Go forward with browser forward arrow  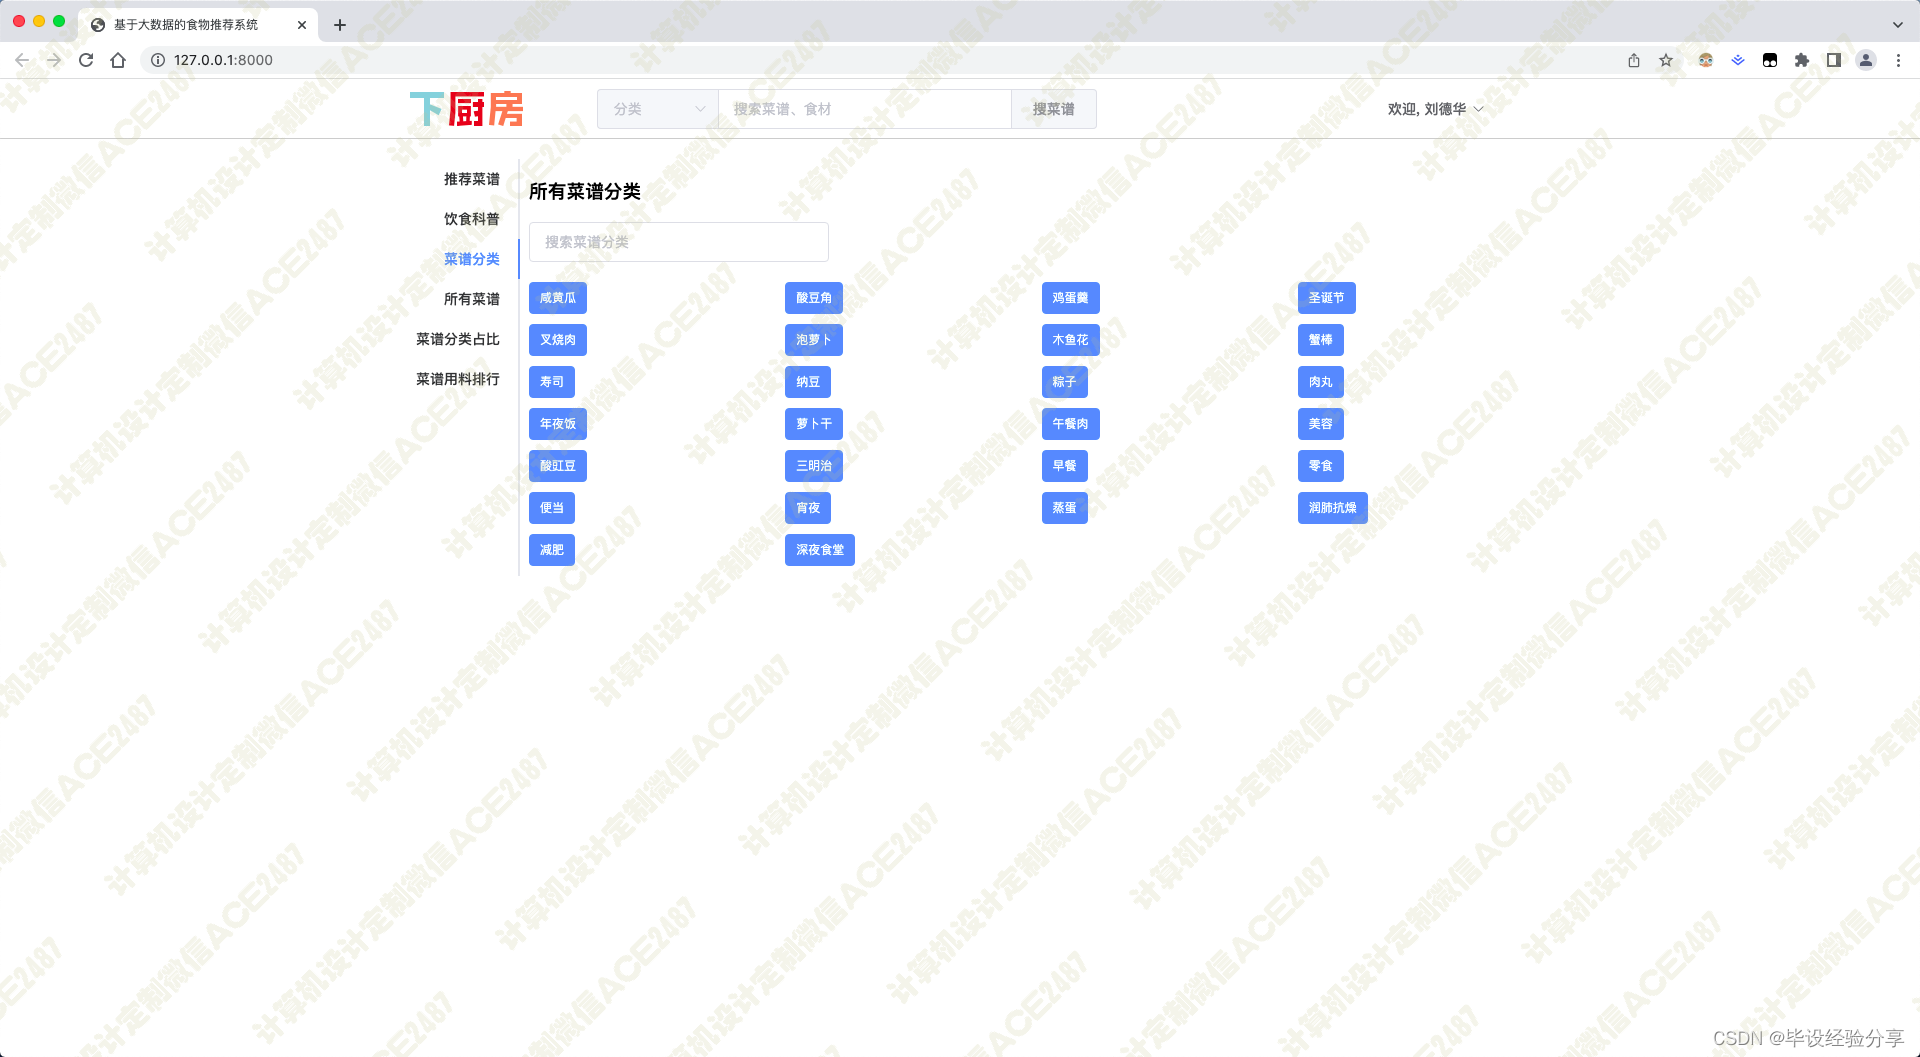pos(54,60)
